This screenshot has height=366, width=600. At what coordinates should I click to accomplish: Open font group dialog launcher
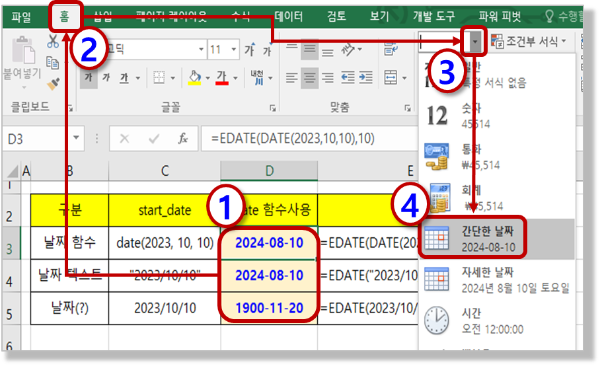click(272, 108)
